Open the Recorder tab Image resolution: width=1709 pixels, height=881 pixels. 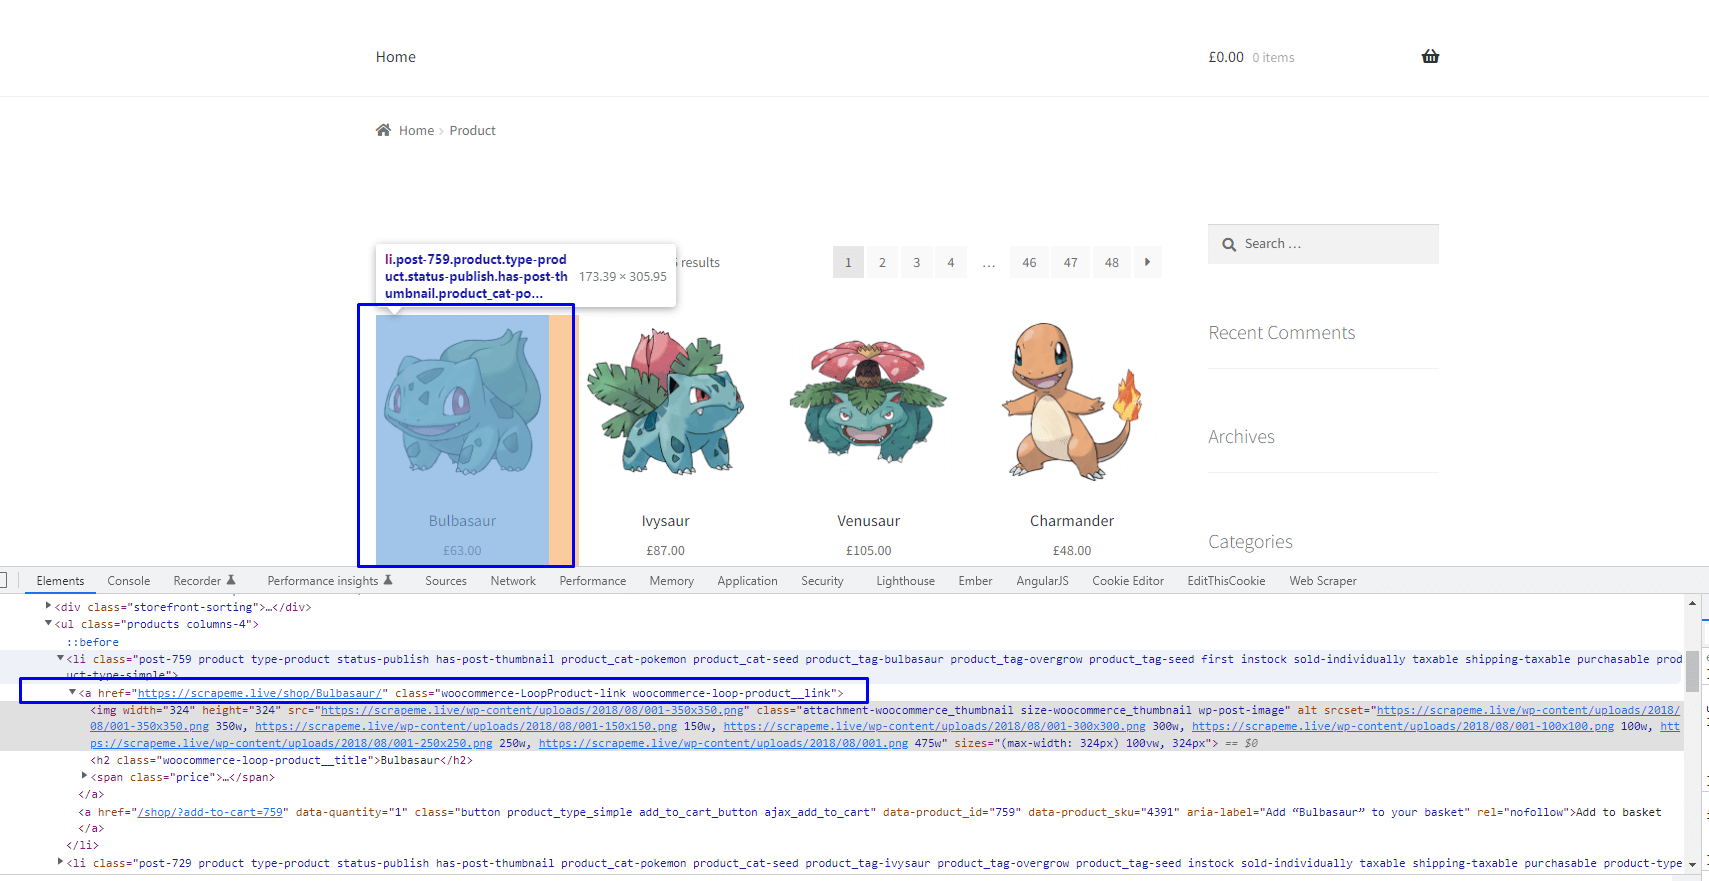click(197, 581)
